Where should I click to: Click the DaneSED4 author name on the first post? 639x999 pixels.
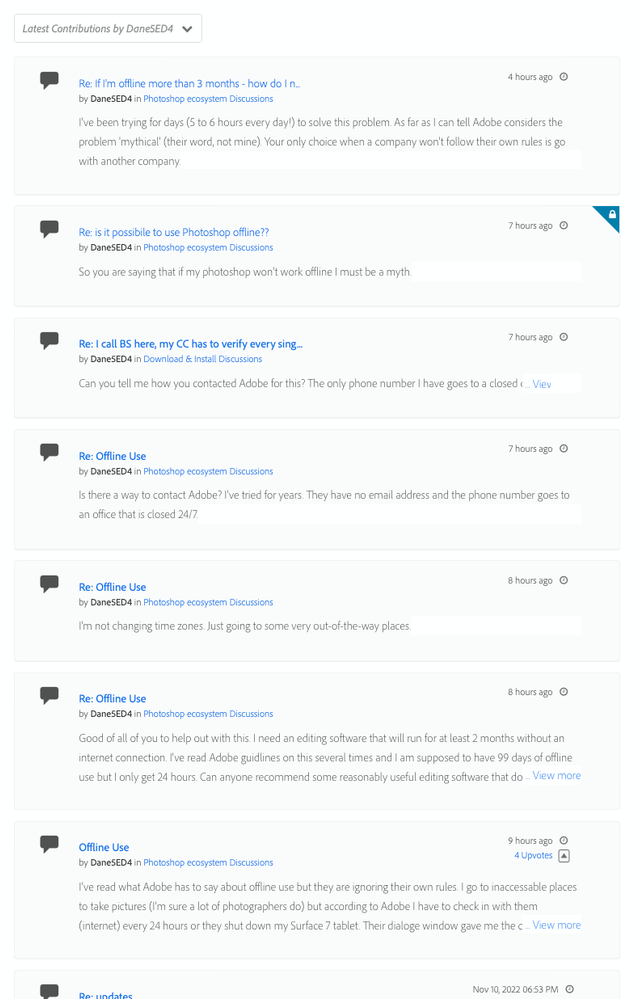[x=111, y=99]
